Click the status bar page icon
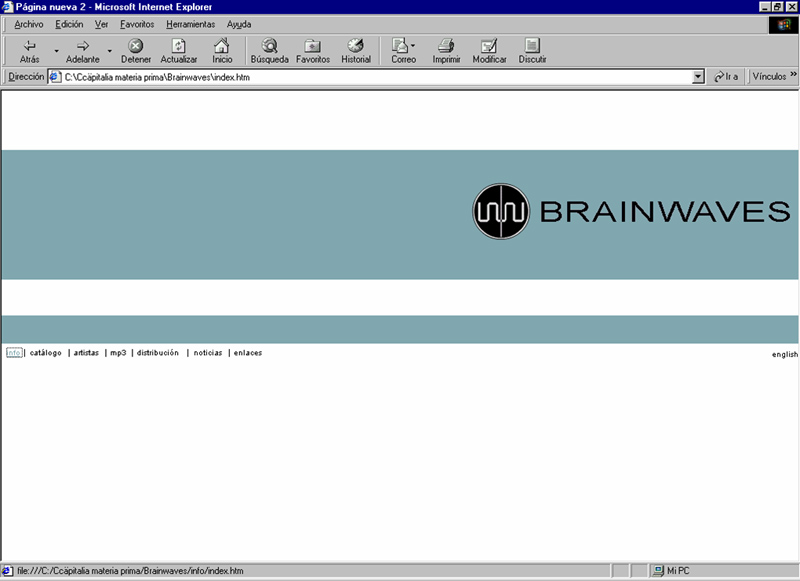 [7, 571]
